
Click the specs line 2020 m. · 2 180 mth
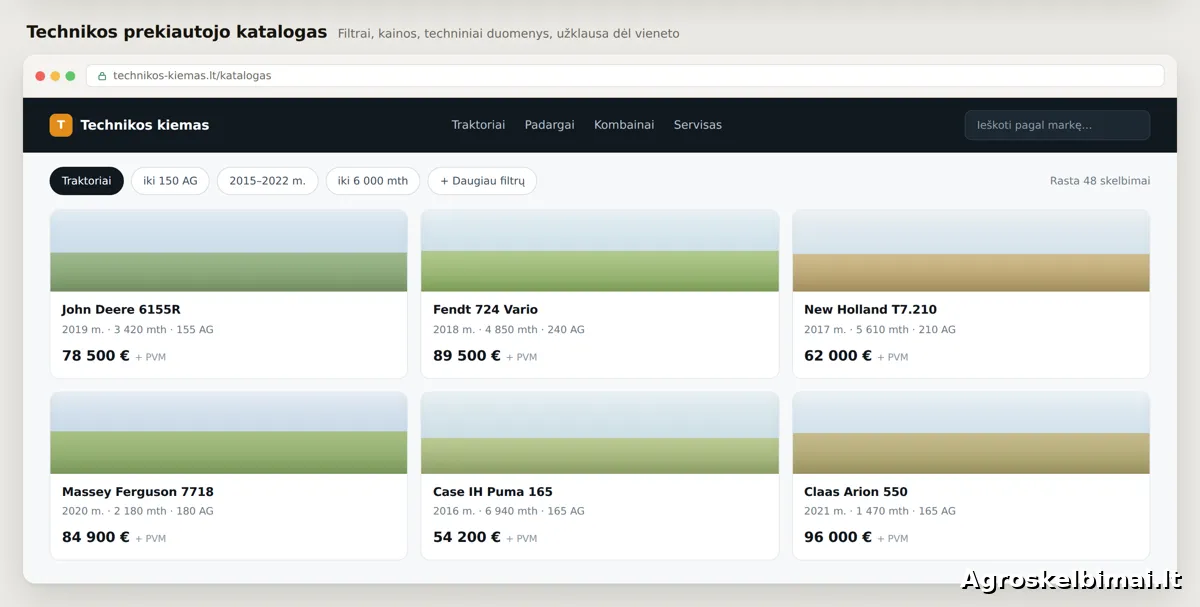point(138,512)
